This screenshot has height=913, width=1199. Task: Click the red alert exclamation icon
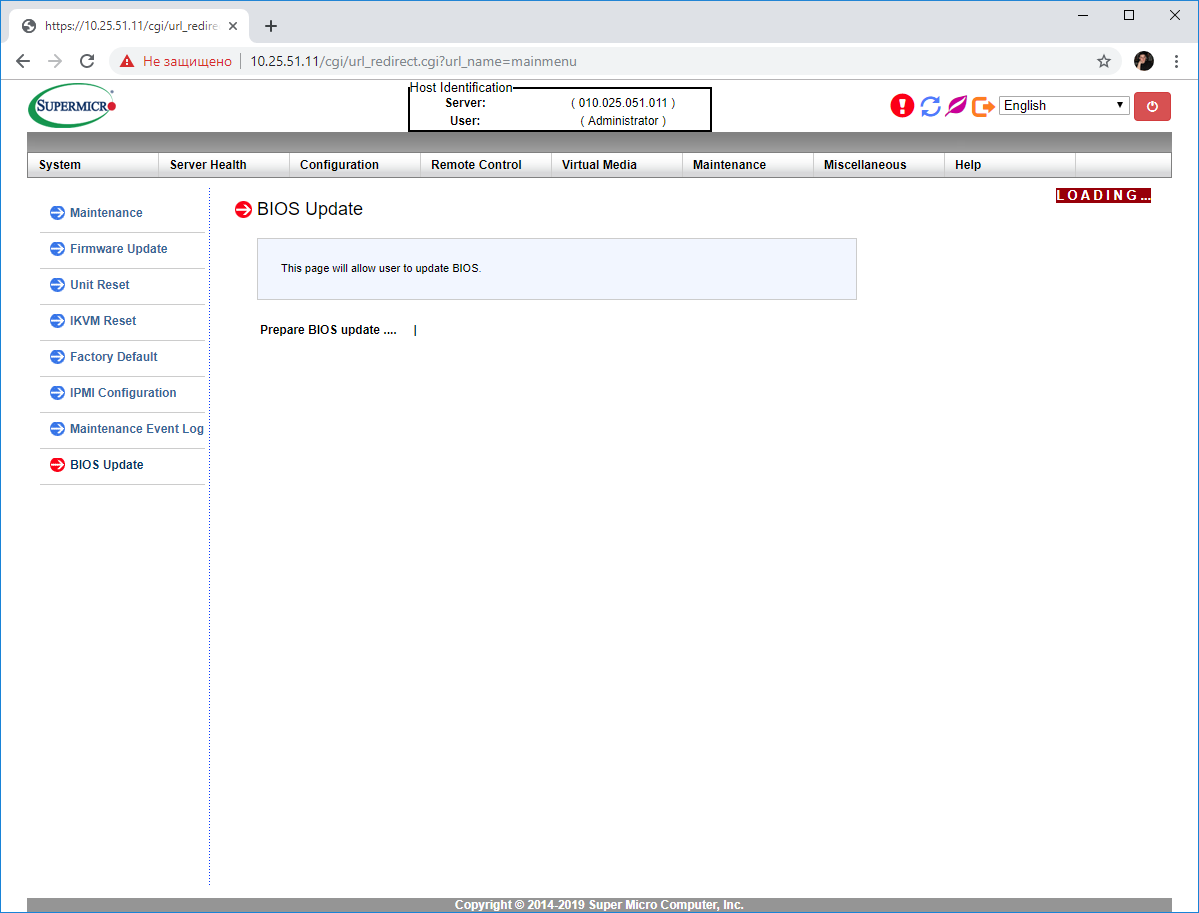pos(902,106)
